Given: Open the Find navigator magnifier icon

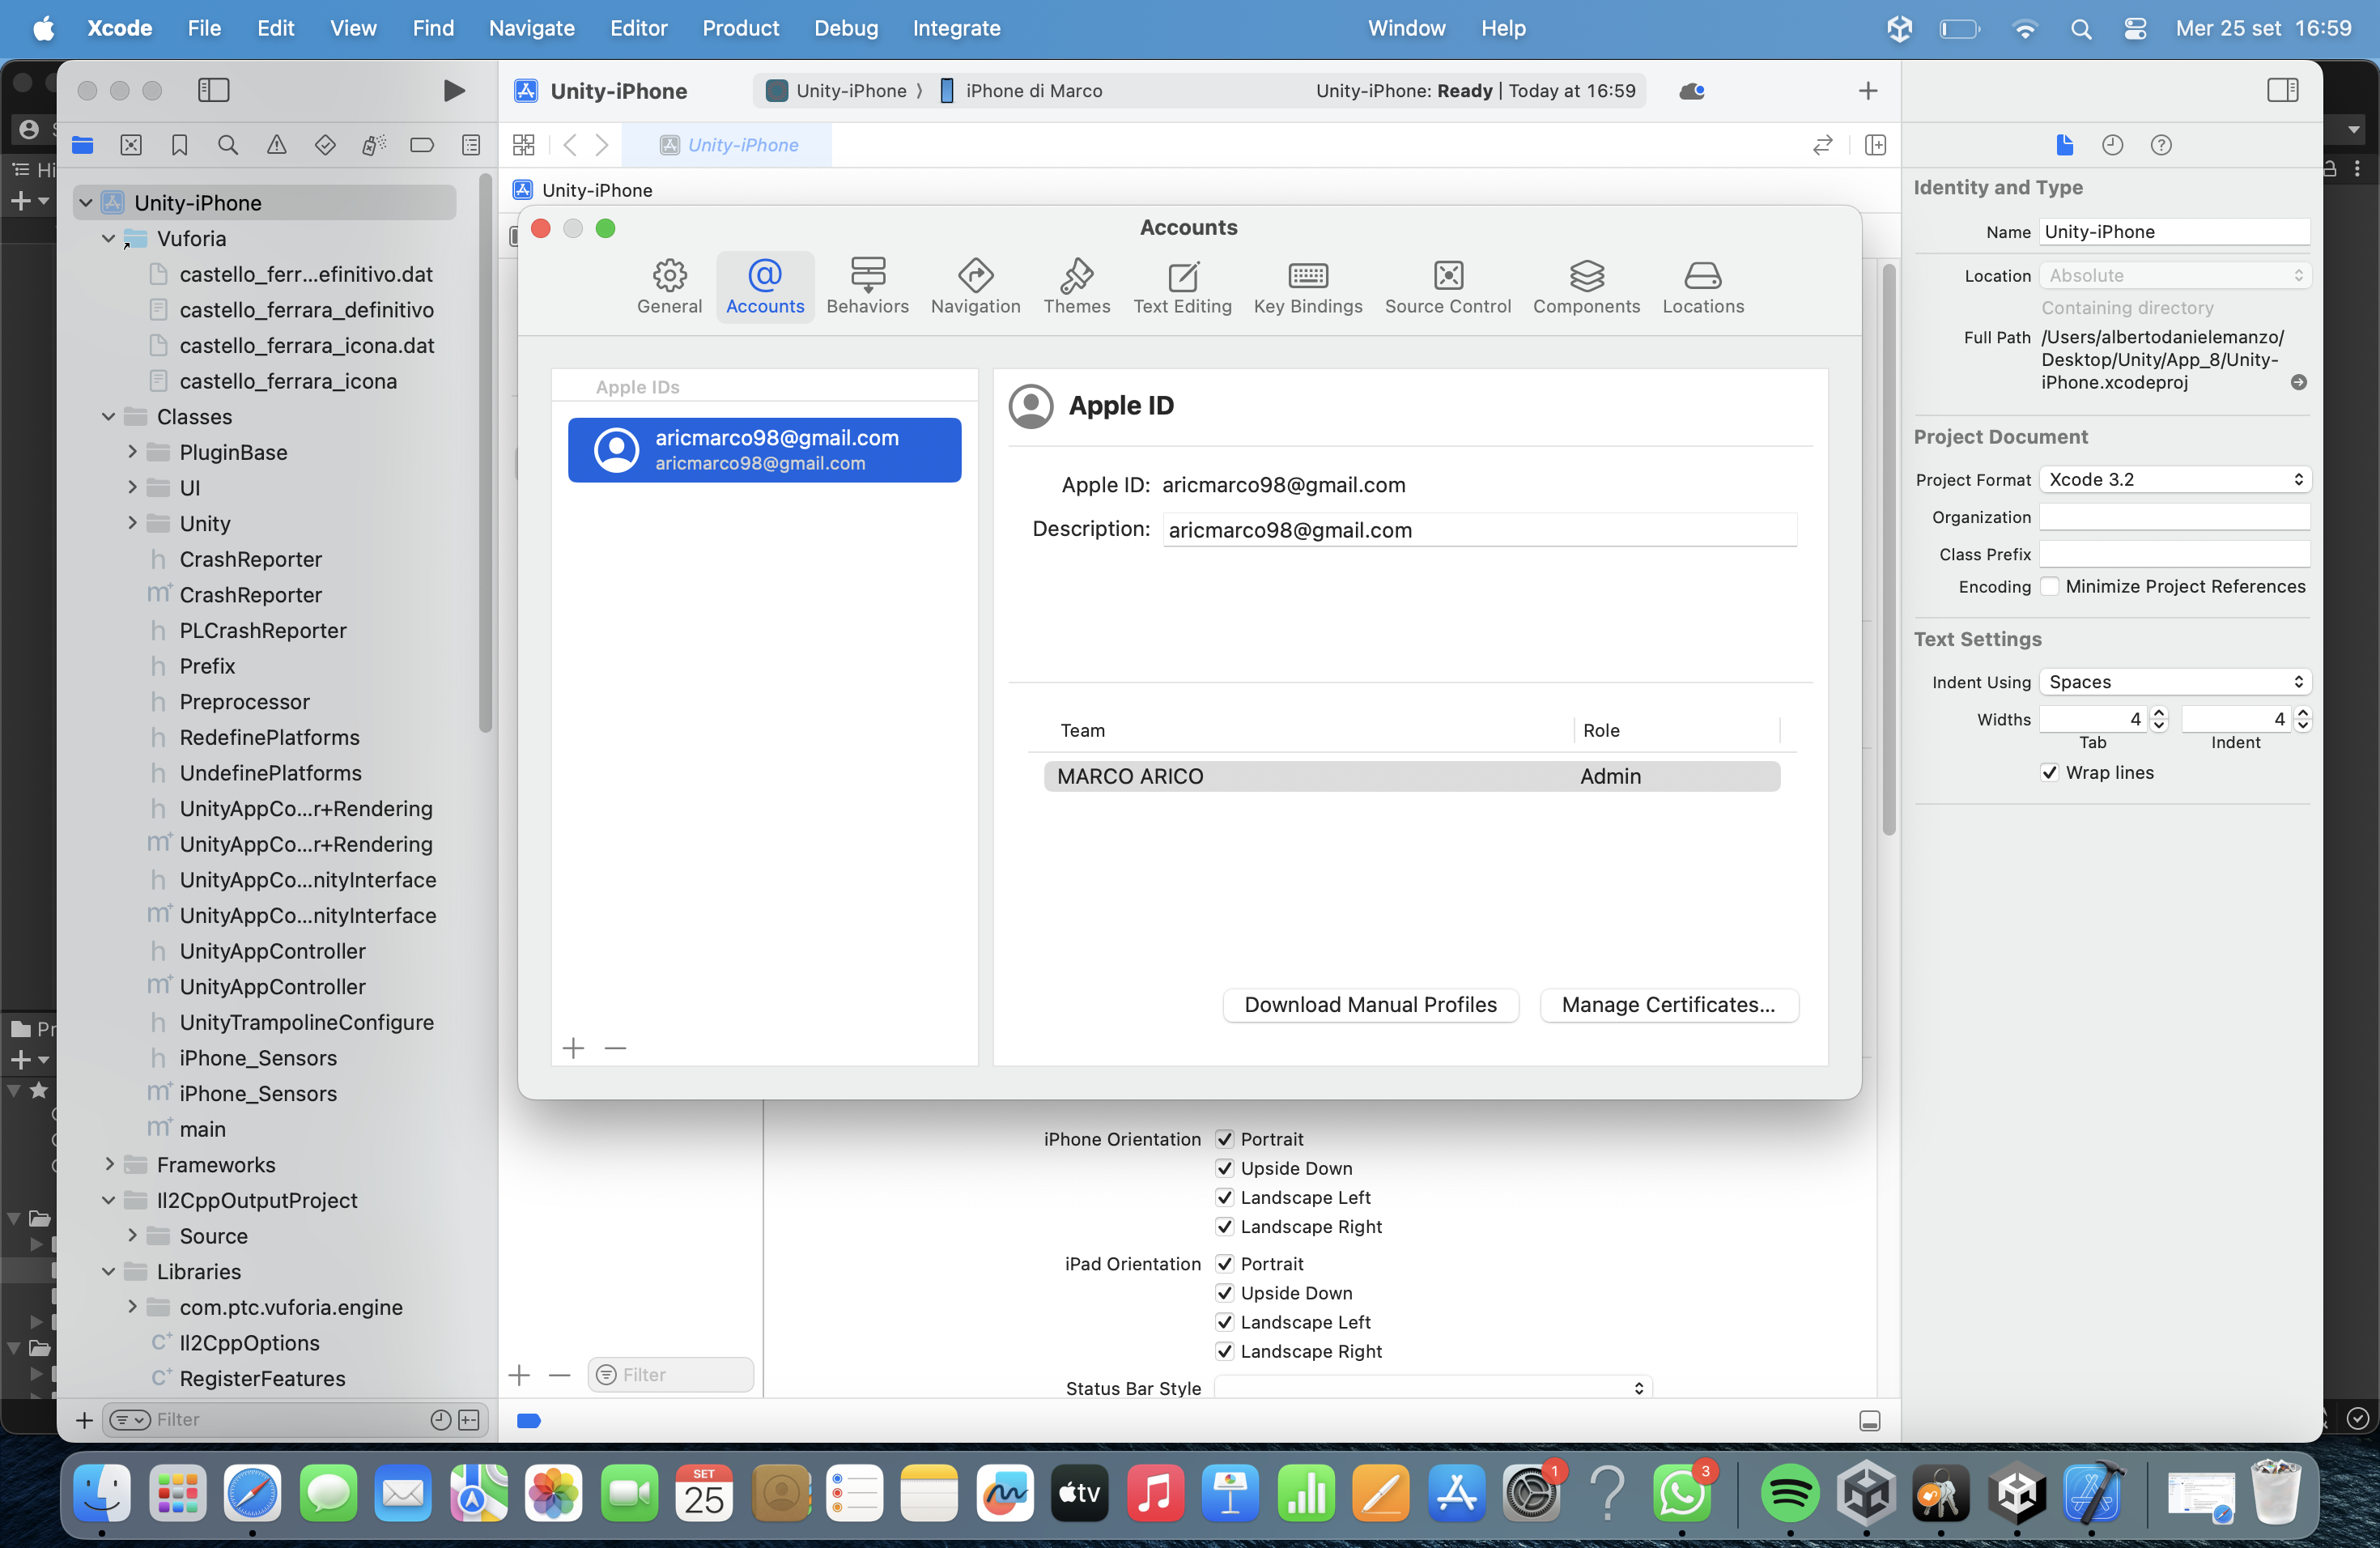Looking at the screenshot, I should pos(228,145).
